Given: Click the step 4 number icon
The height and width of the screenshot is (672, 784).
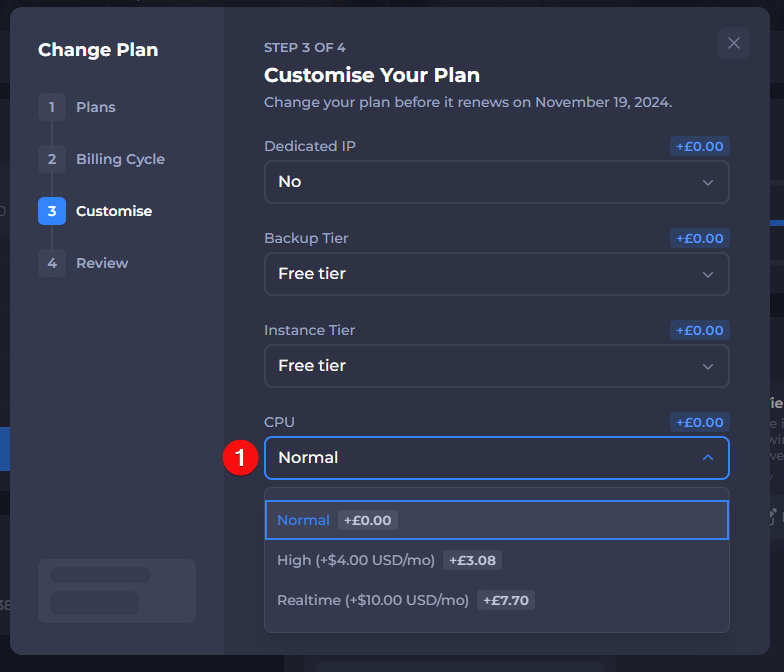Looking at the screenshot, I should (x=52, y=263).
